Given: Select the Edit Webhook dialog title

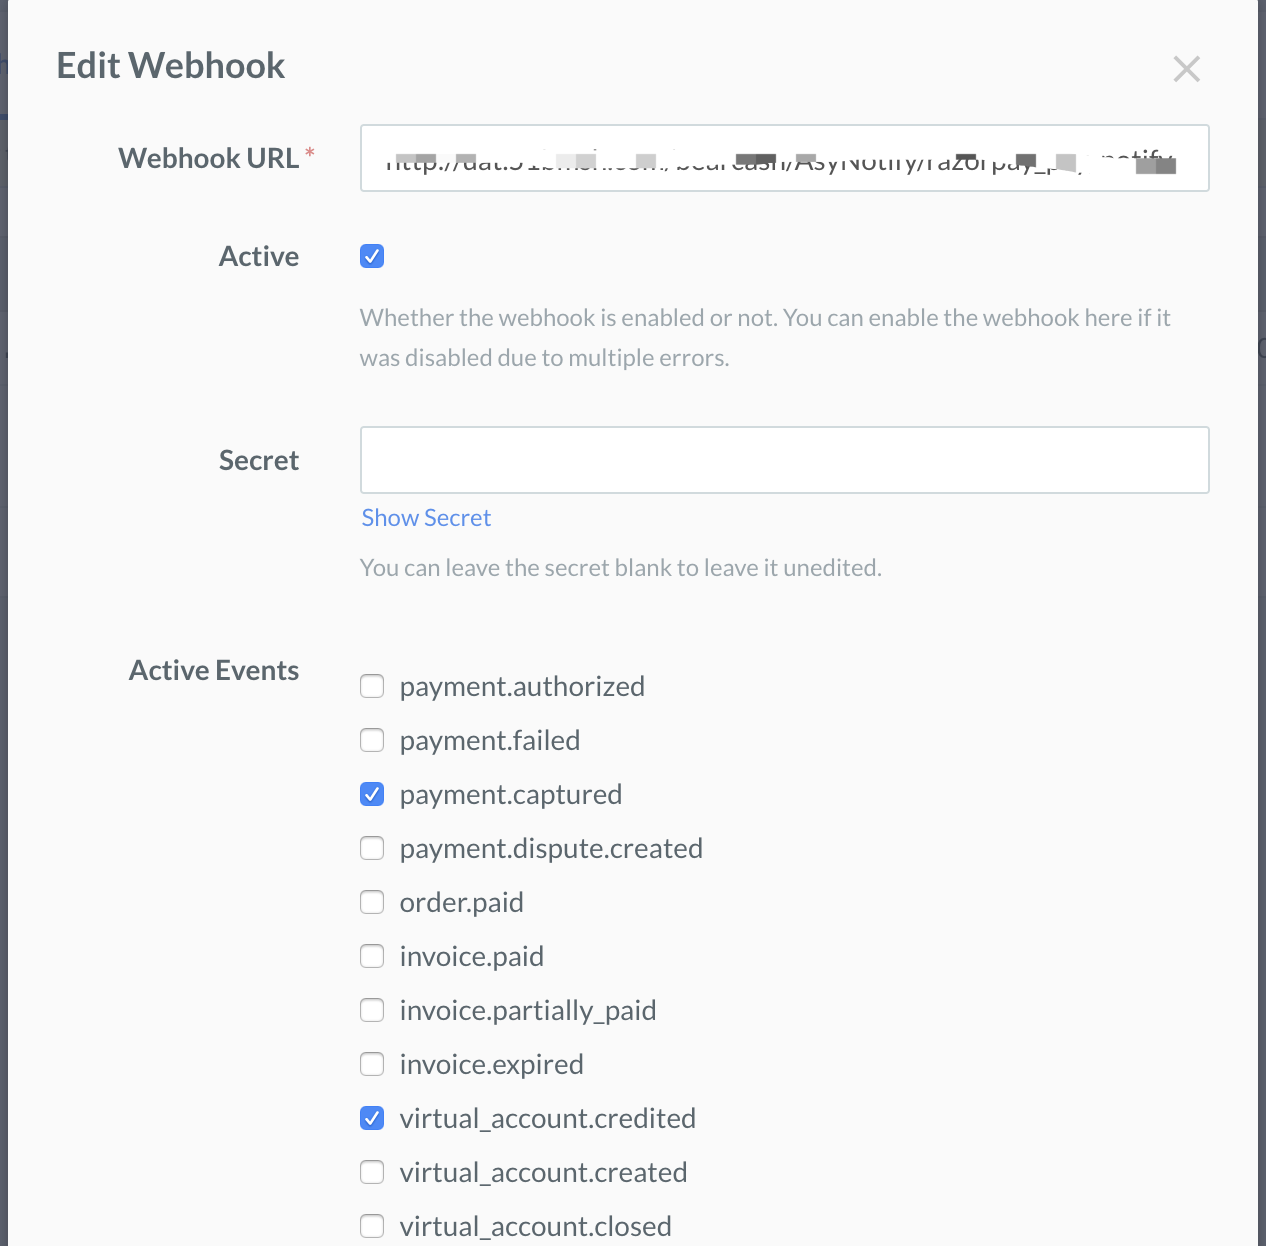Looking at the screenshot, I should (171, 64).
